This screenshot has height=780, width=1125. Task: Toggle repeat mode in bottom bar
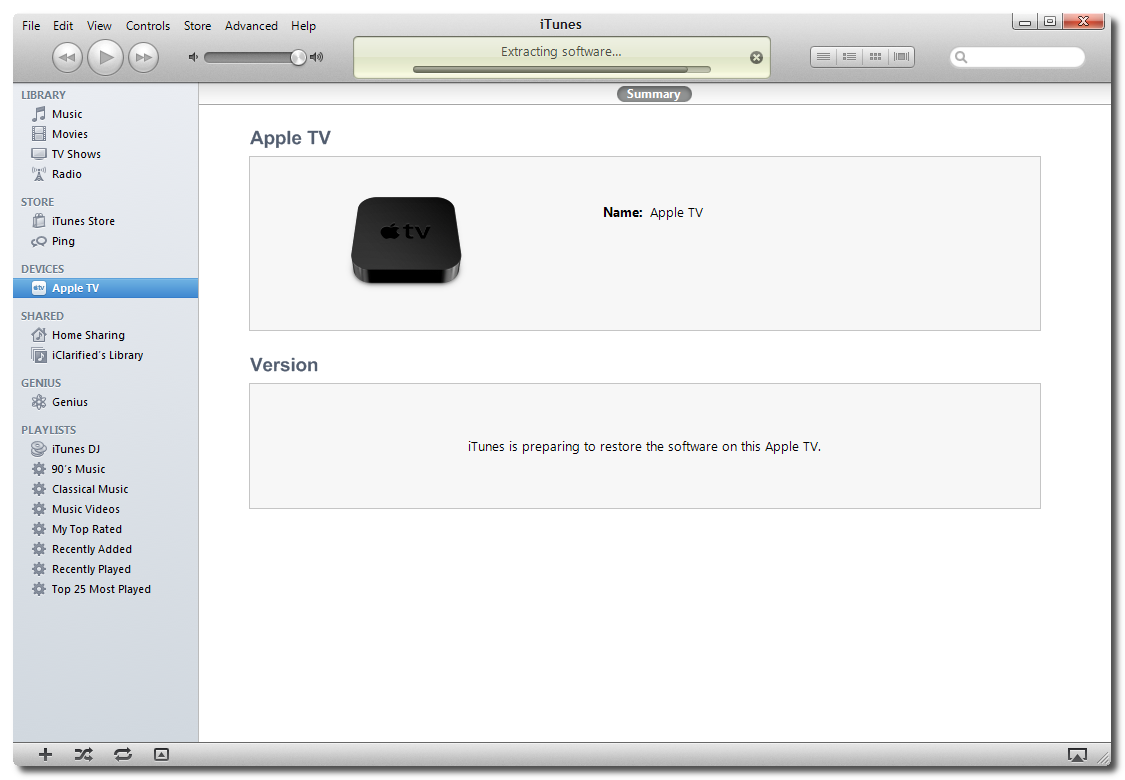[123, 755]
